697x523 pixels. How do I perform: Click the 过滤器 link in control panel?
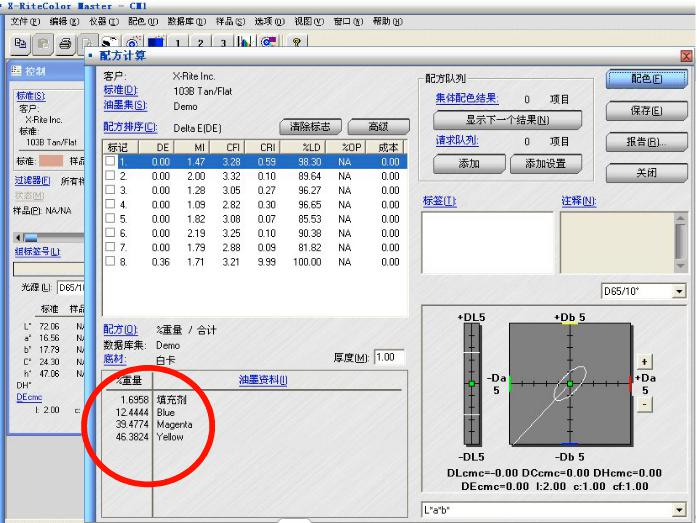[x=32, y=180]
